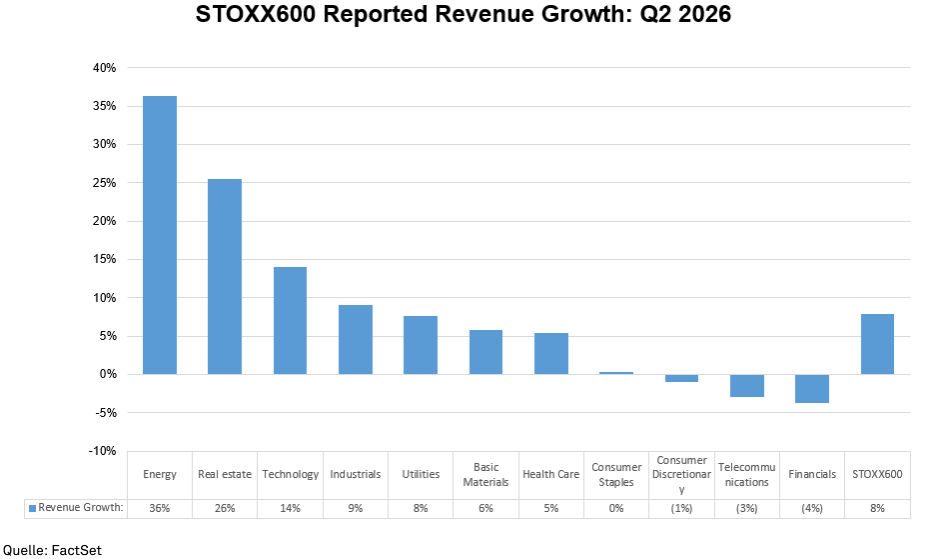Click the Utilities bar

[420, 345]
